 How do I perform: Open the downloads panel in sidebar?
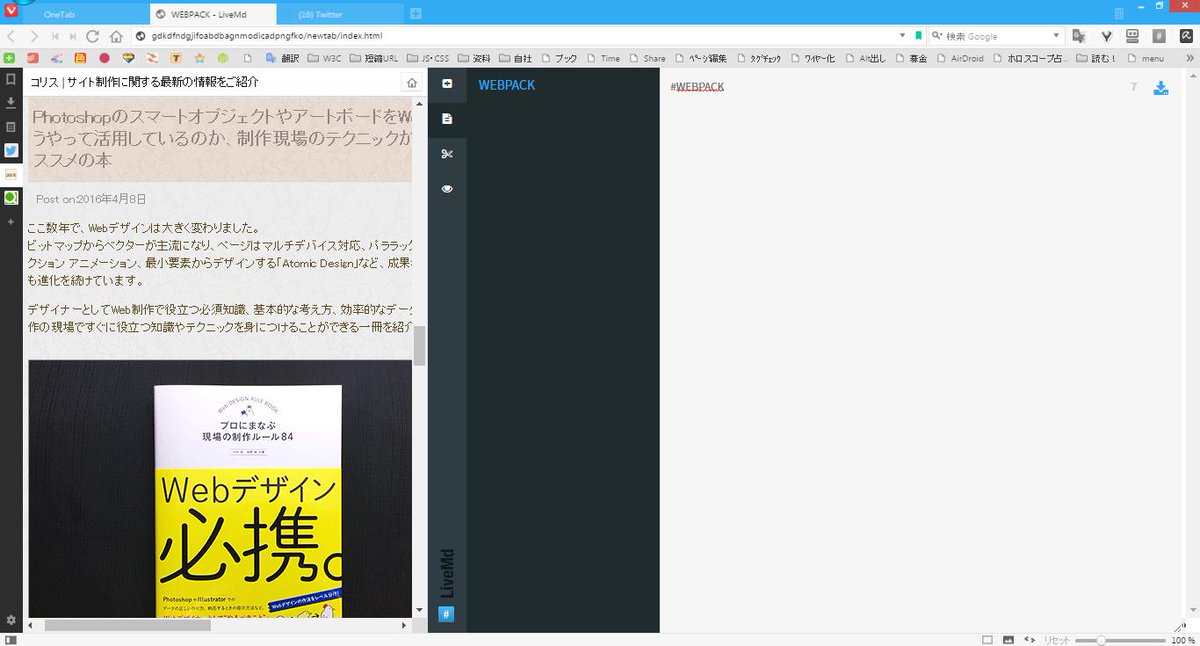tap(11, 102)
